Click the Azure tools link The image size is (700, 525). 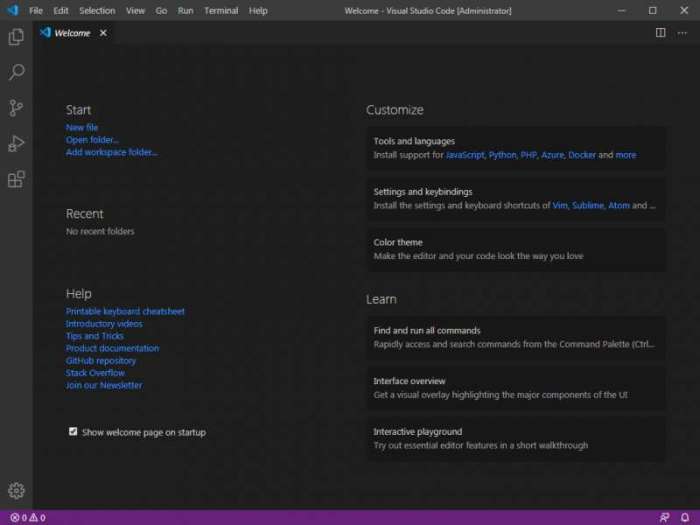click(553, 155)
